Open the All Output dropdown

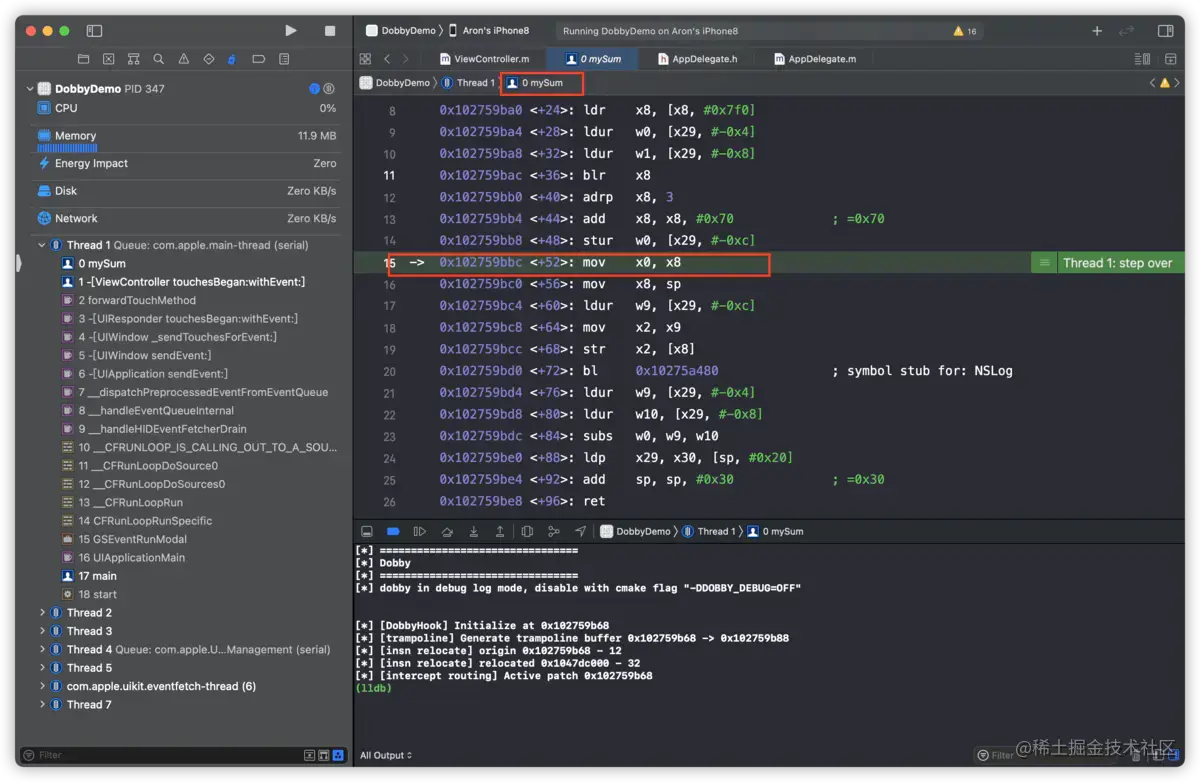386,755
